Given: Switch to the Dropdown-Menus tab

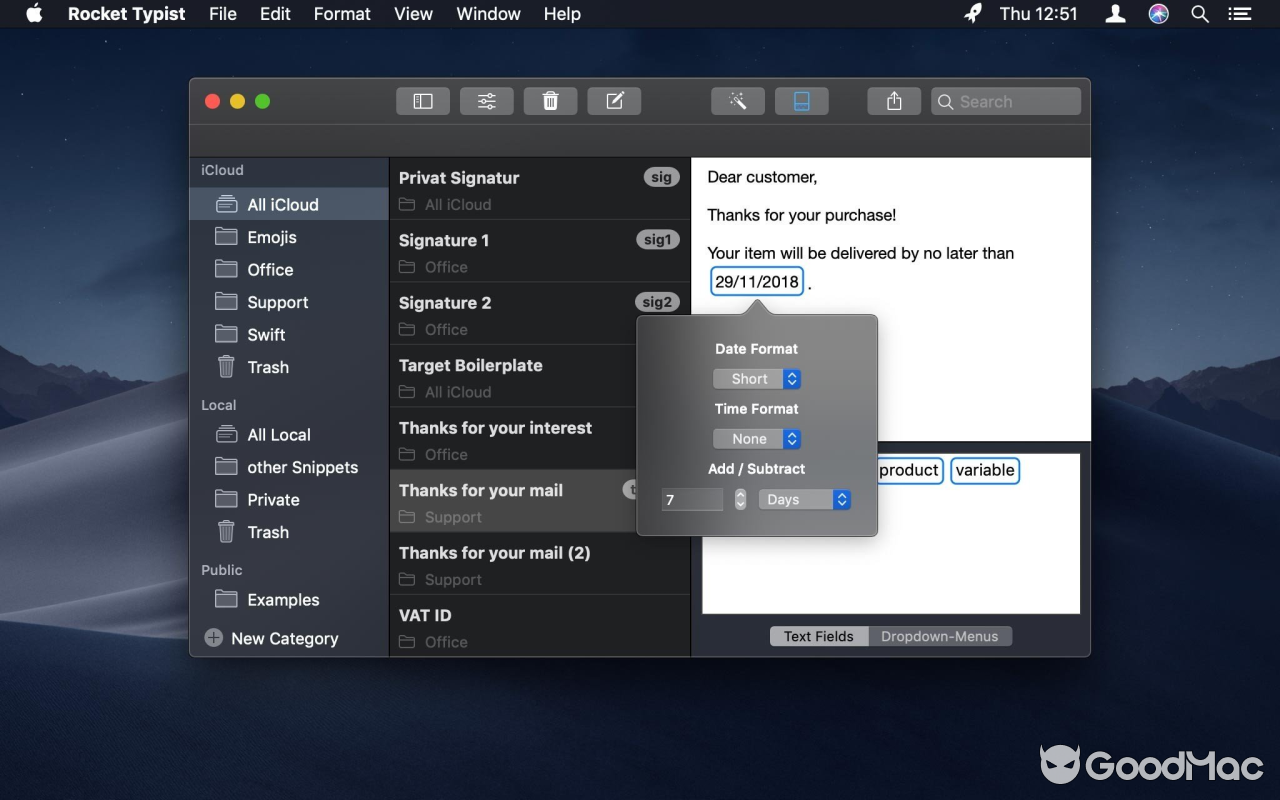Looking at the screenshot, I should 941,635.
